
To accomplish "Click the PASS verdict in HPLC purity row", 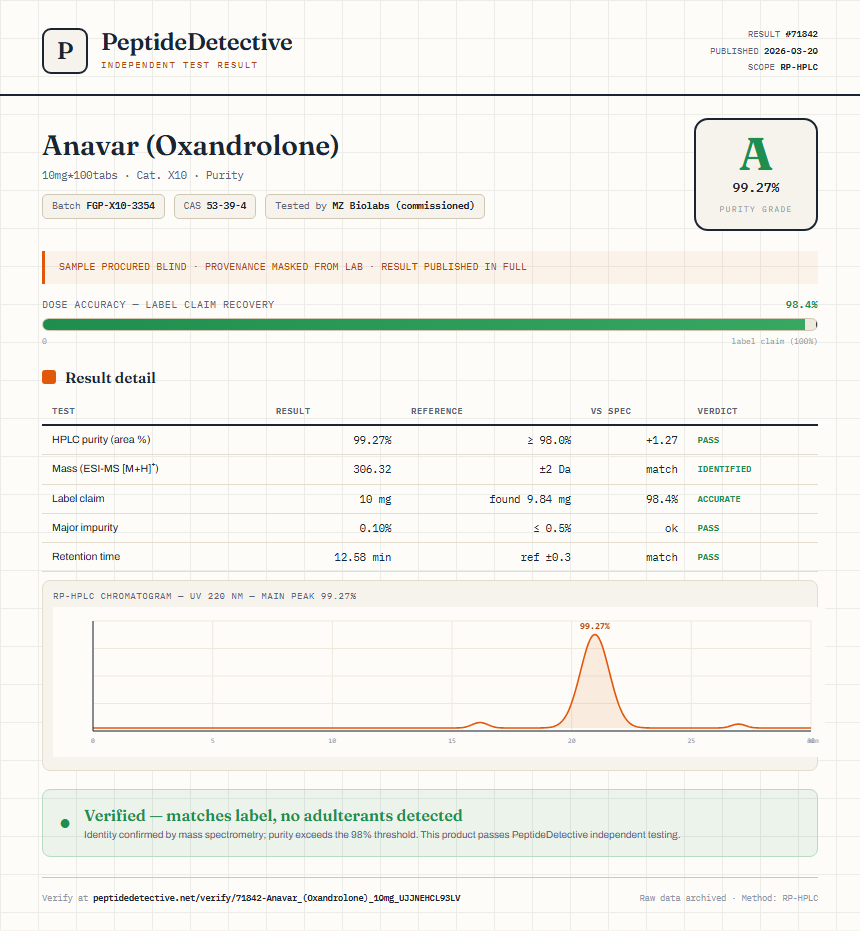I will (708, 440).
